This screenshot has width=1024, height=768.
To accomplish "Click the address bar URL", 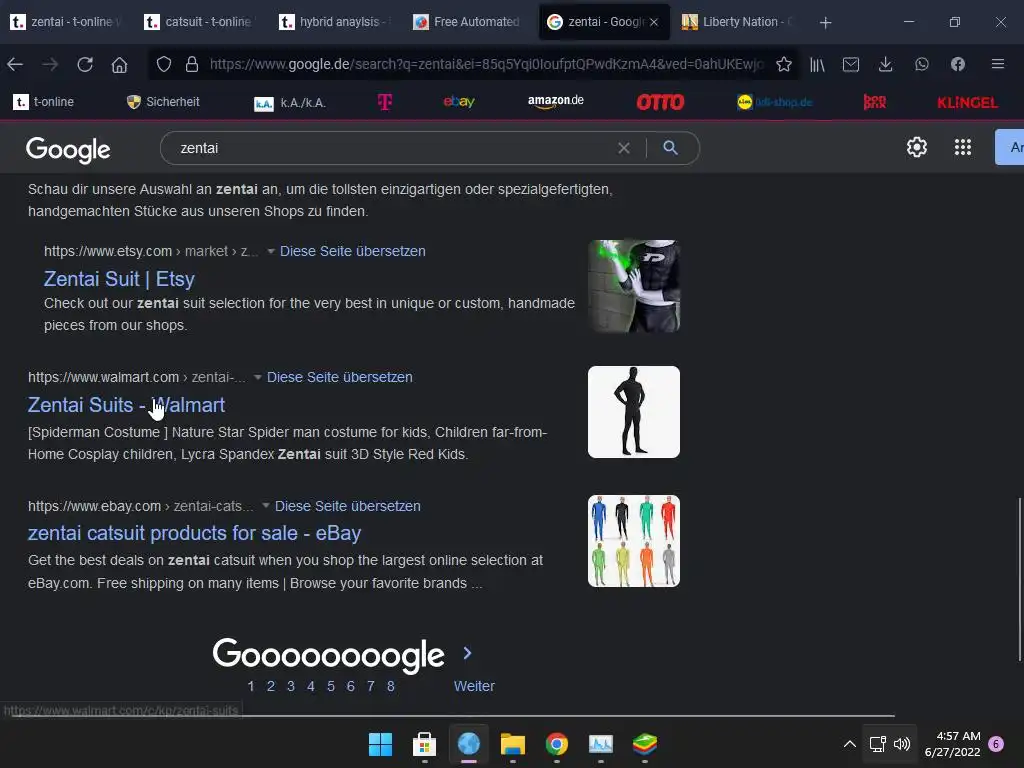I will (486, 64).
